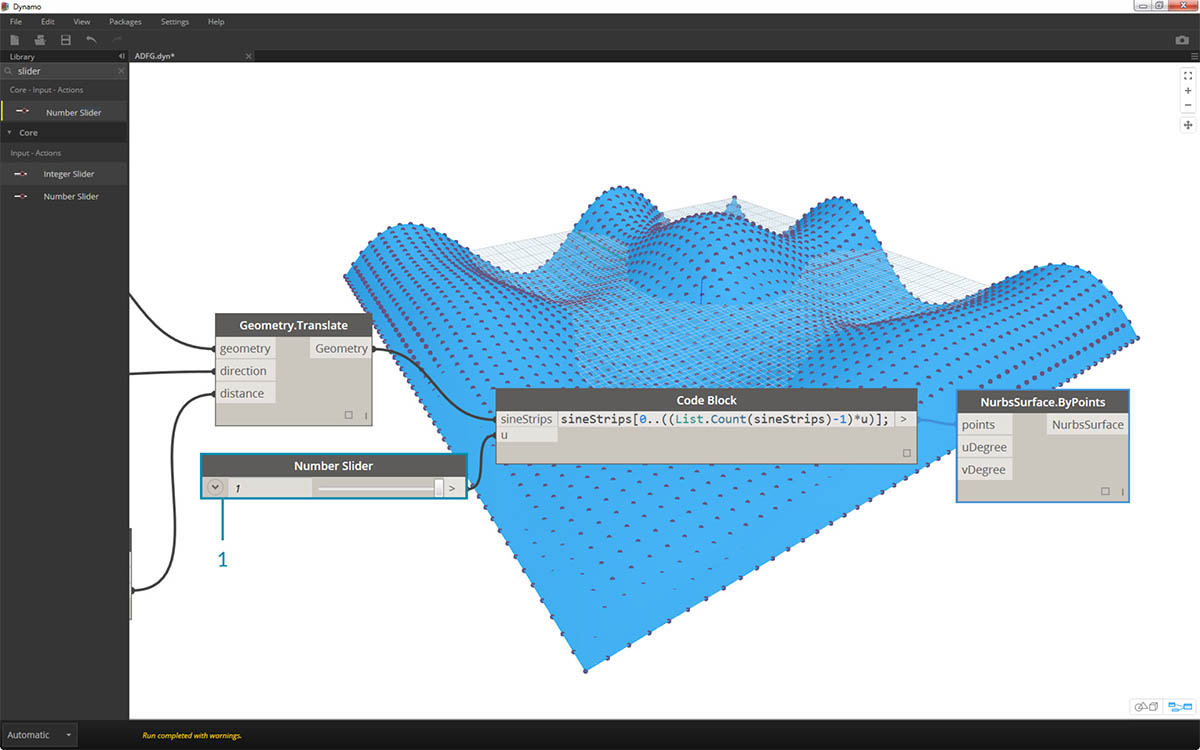The image size is (1200, 750).
Task: Click the New file toolbar icon
Action: coord(15,40)
